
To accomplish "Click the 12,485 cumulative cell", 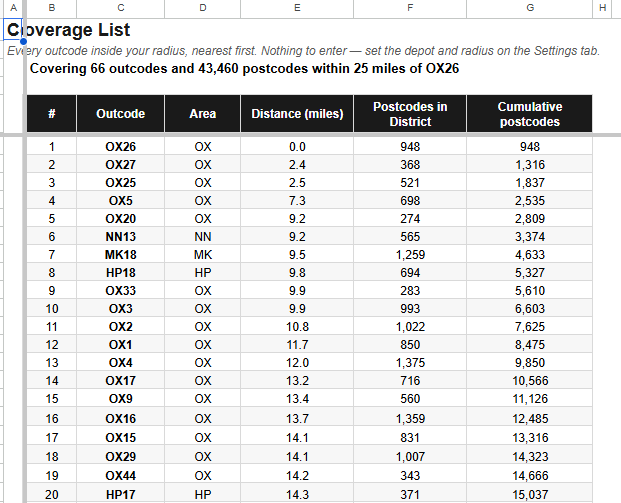I will [x=530, y=419].
